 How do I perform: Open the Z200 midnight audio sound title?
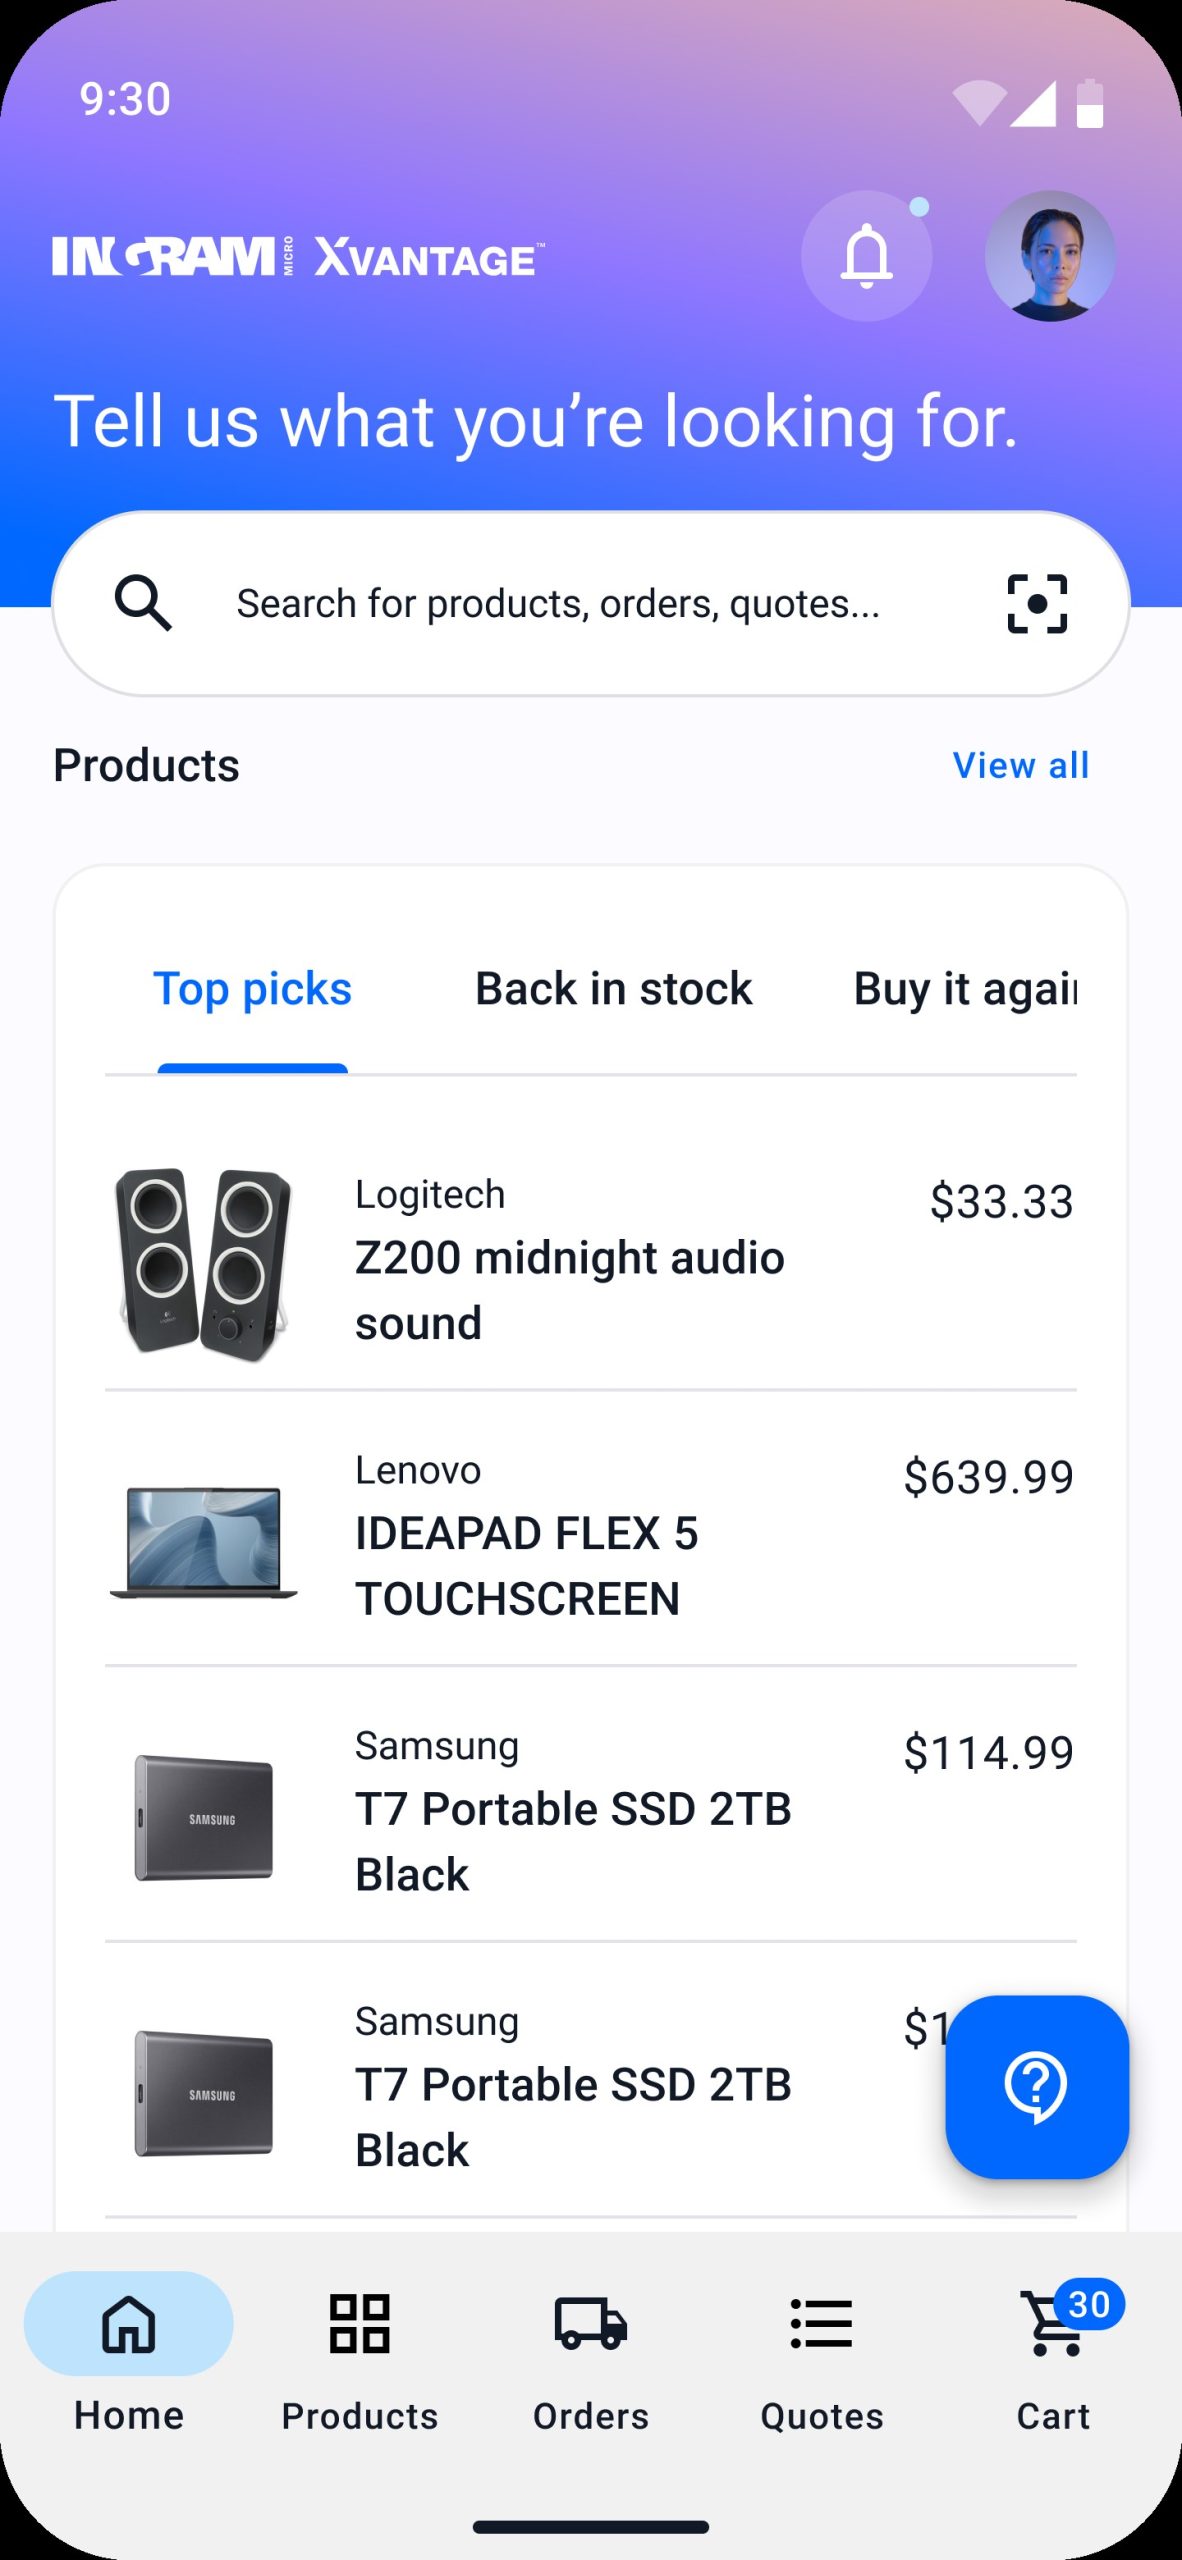(570, 1290)
